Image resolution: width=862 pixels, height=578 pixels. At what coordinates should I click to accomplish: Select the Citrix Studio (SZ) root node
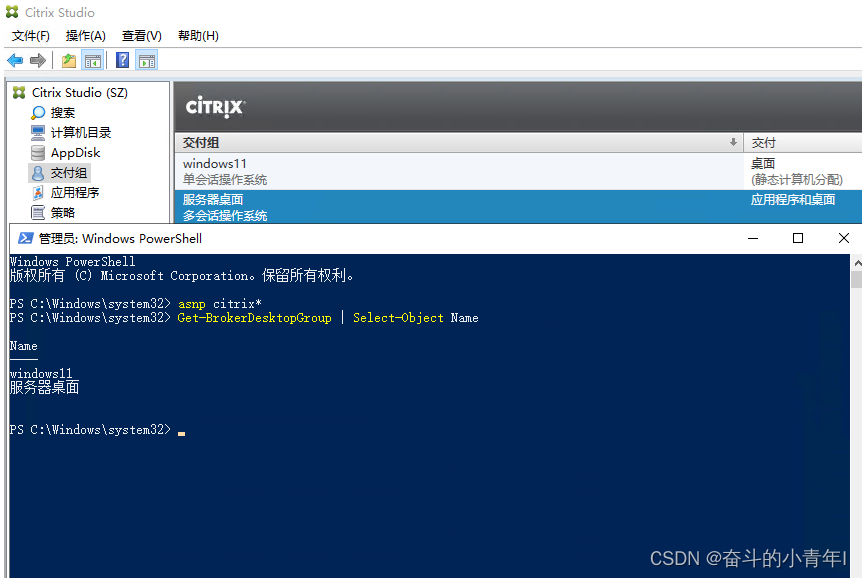(x=79, y=93)
